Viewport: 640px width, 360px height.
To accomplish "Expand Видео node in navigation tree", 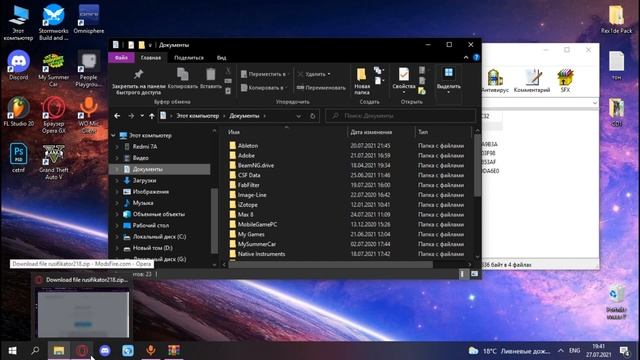I will click(x=117, y=158).
